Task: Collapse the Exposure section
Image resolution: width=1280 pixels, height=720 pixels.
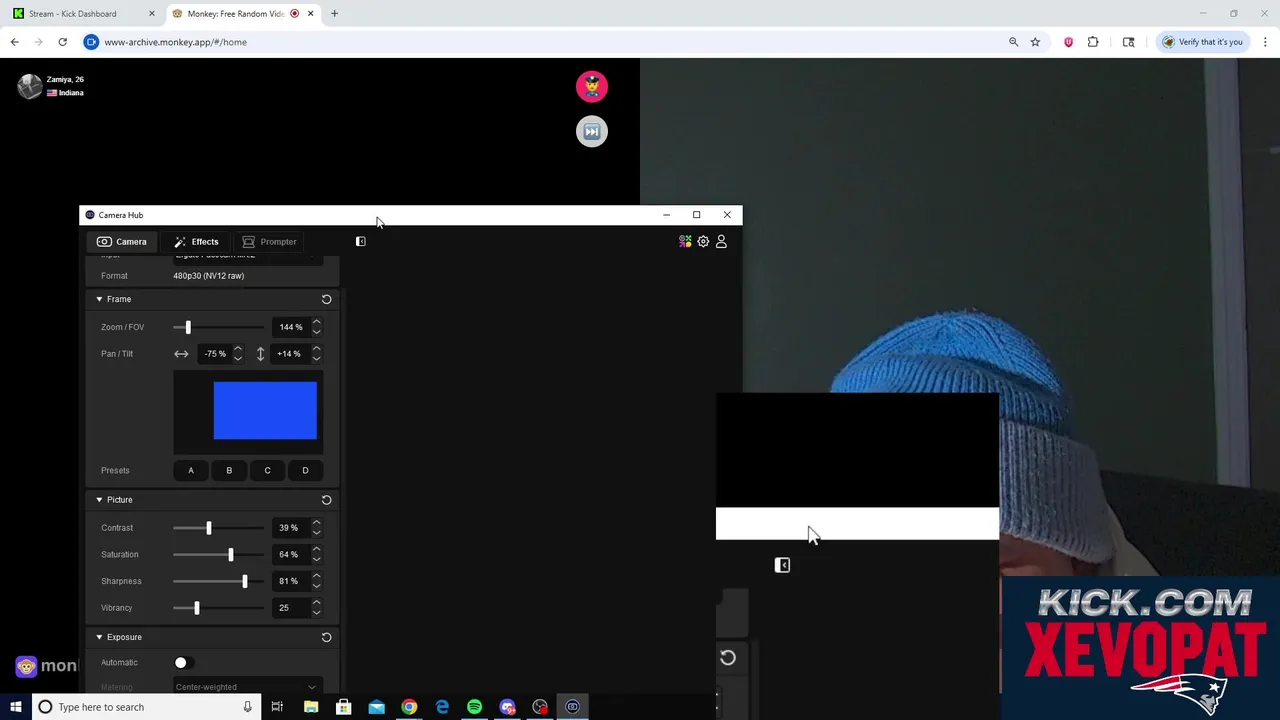Action: [x=99, y=637]
